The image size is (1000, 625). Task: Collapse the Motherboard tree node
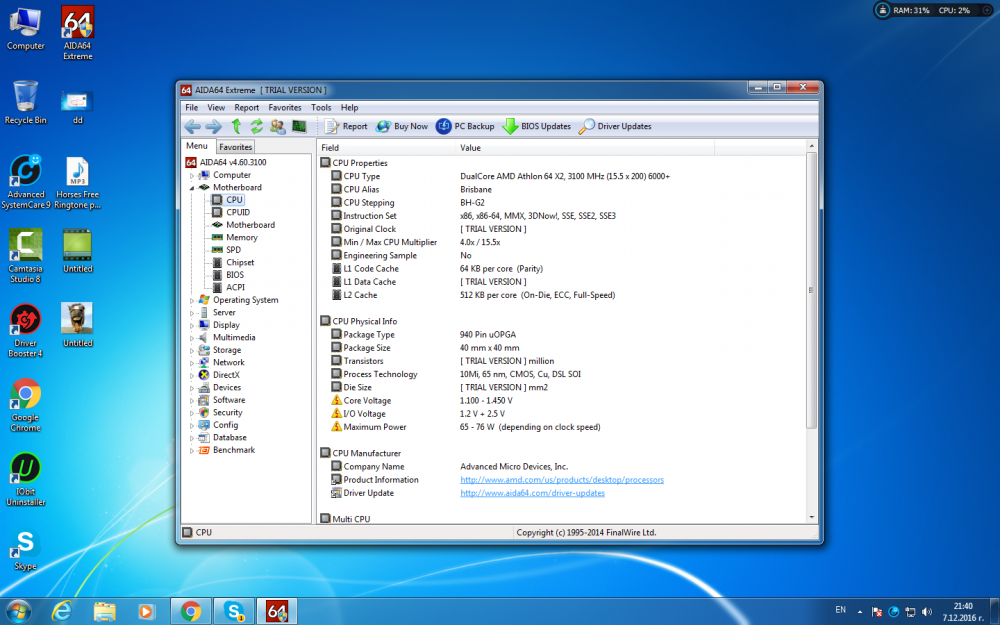click(191, 188)
